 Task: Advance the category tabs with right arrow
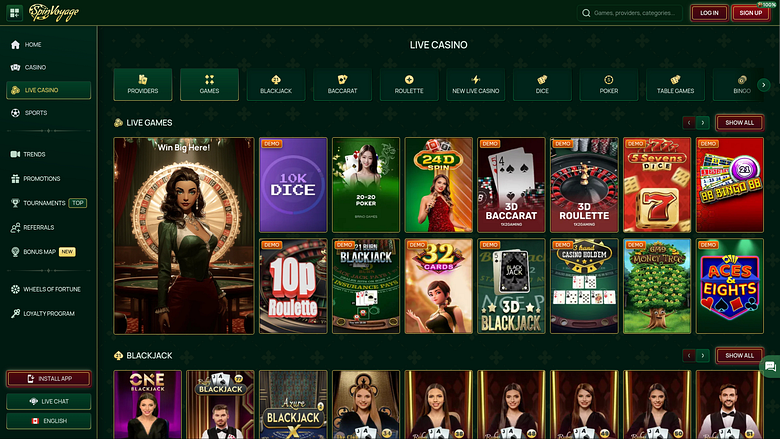[764, 85]
